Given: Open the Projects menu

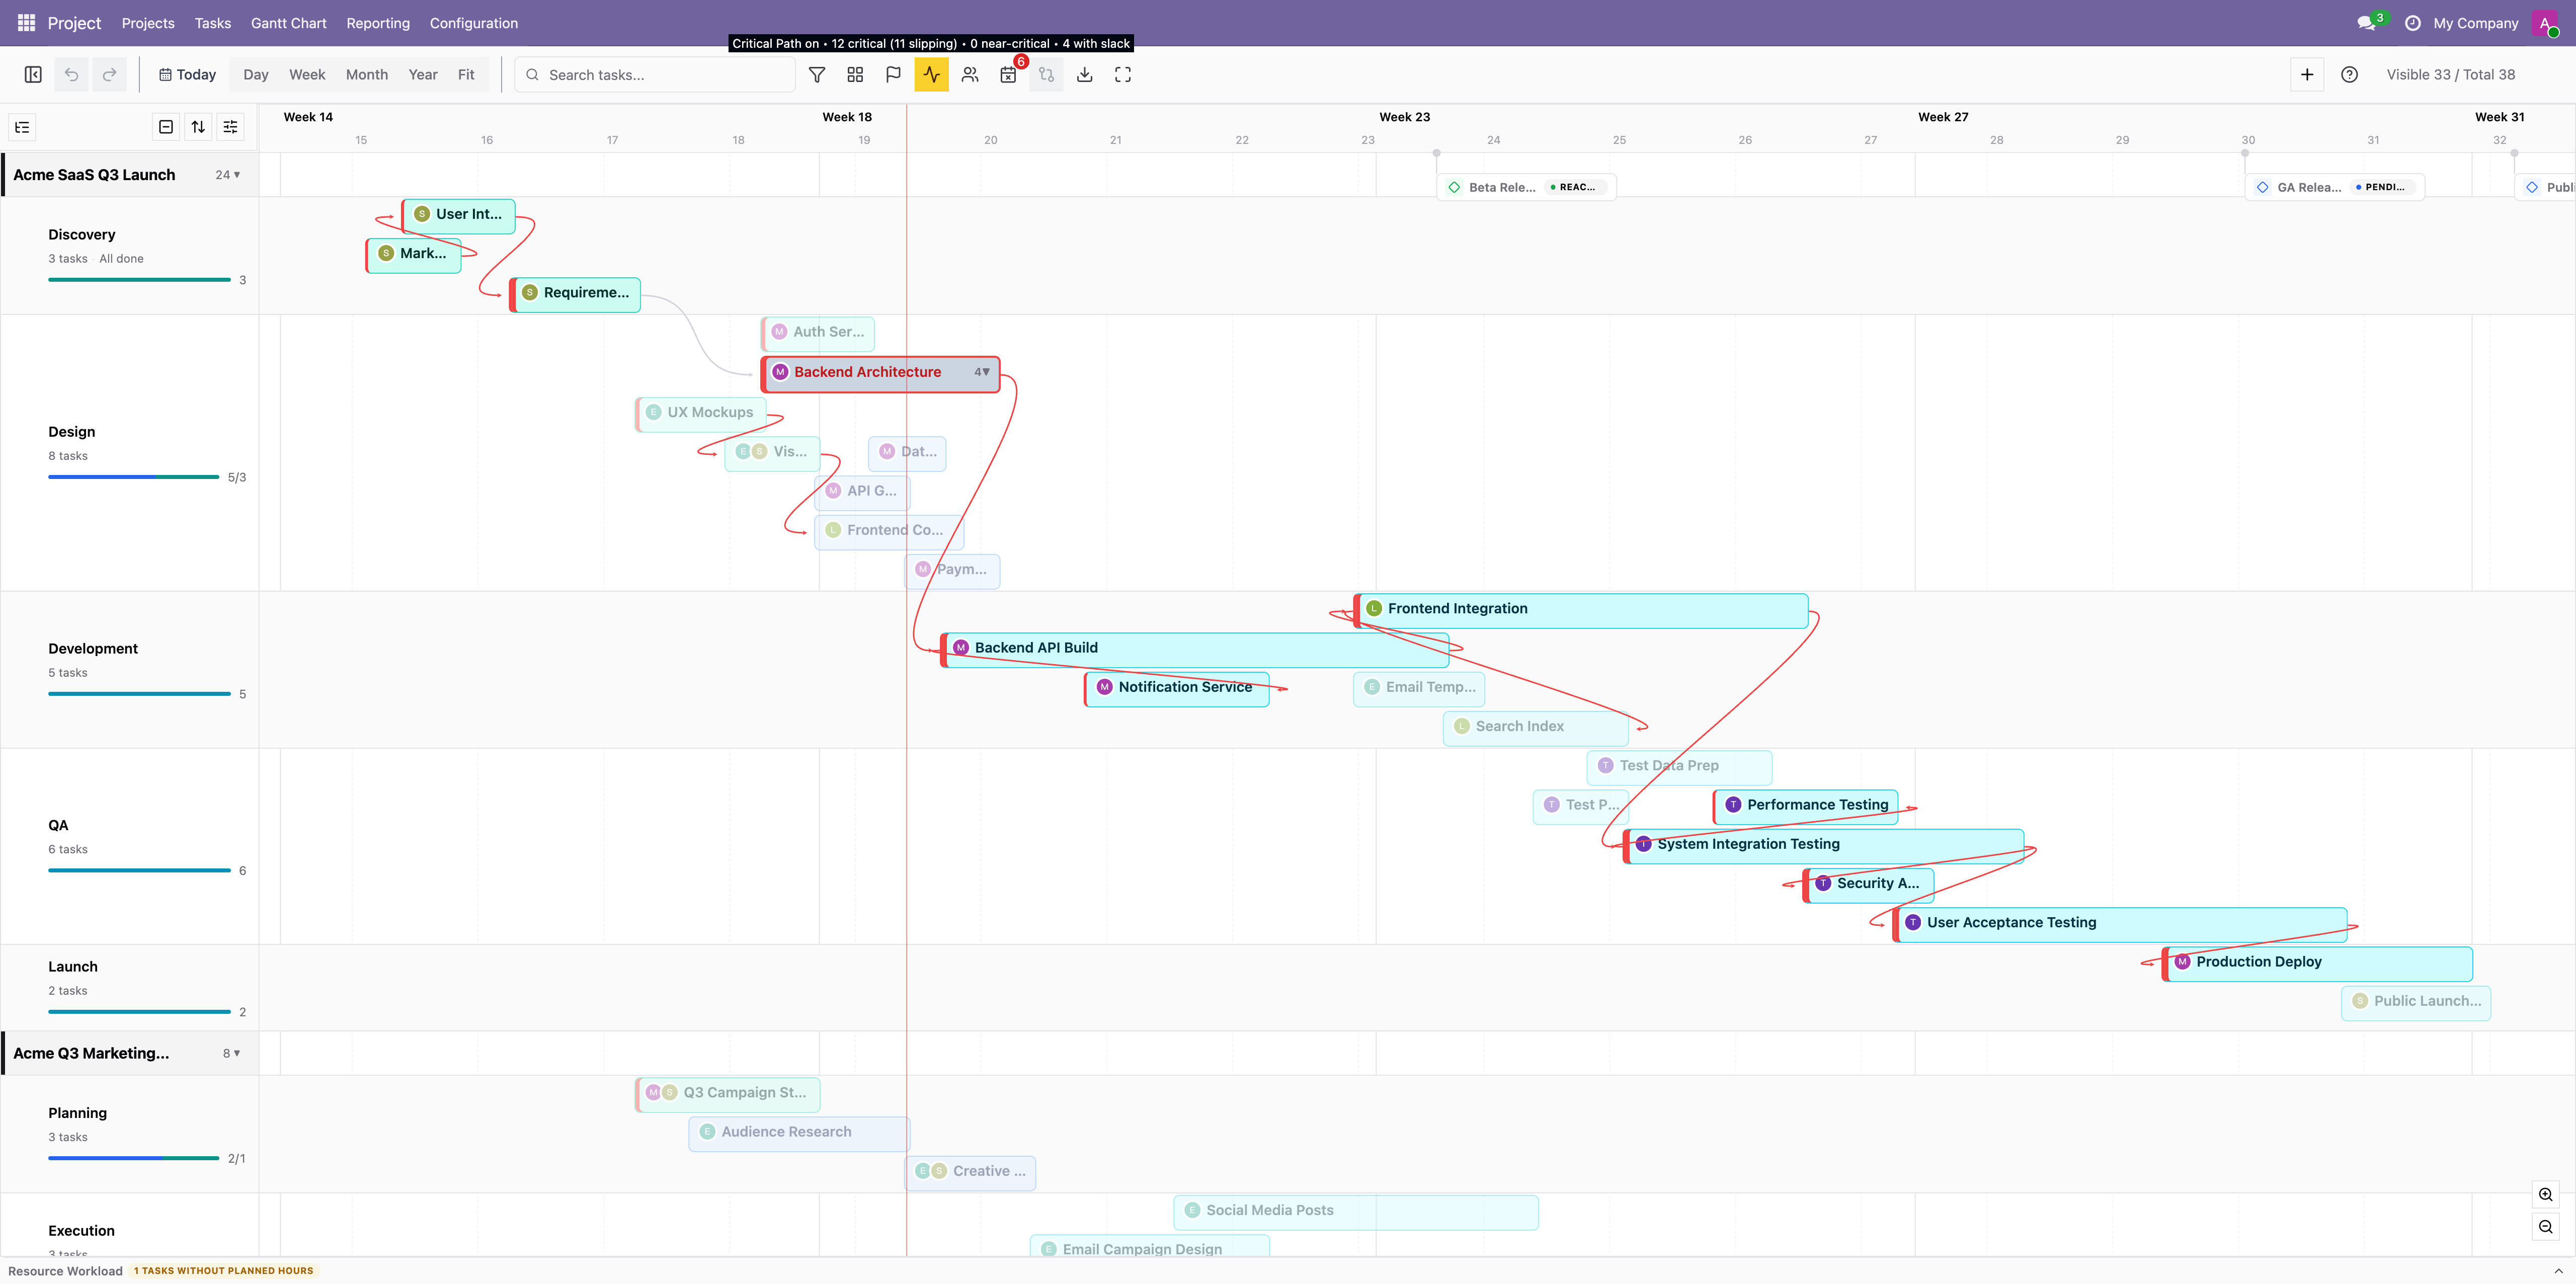Looking at the screenshot, I should [148, 23].
